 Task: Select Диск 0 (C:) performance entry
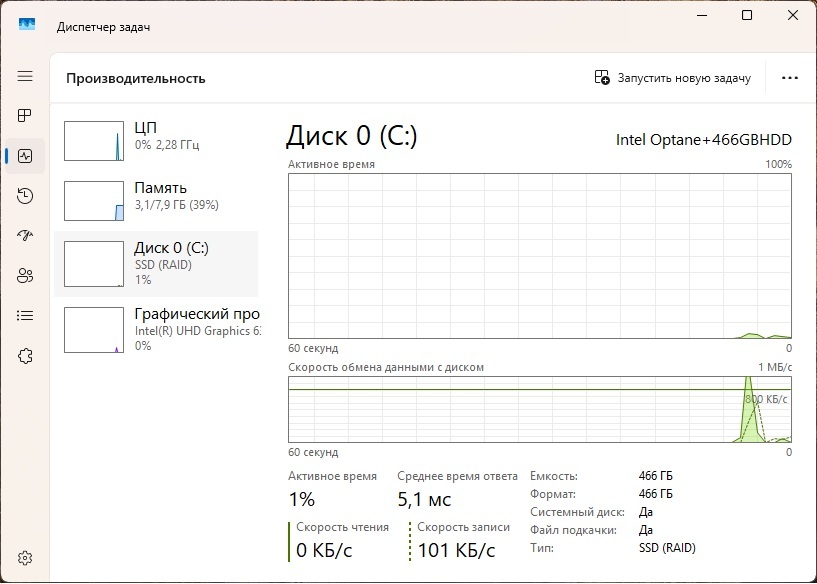tap(158, 263)
